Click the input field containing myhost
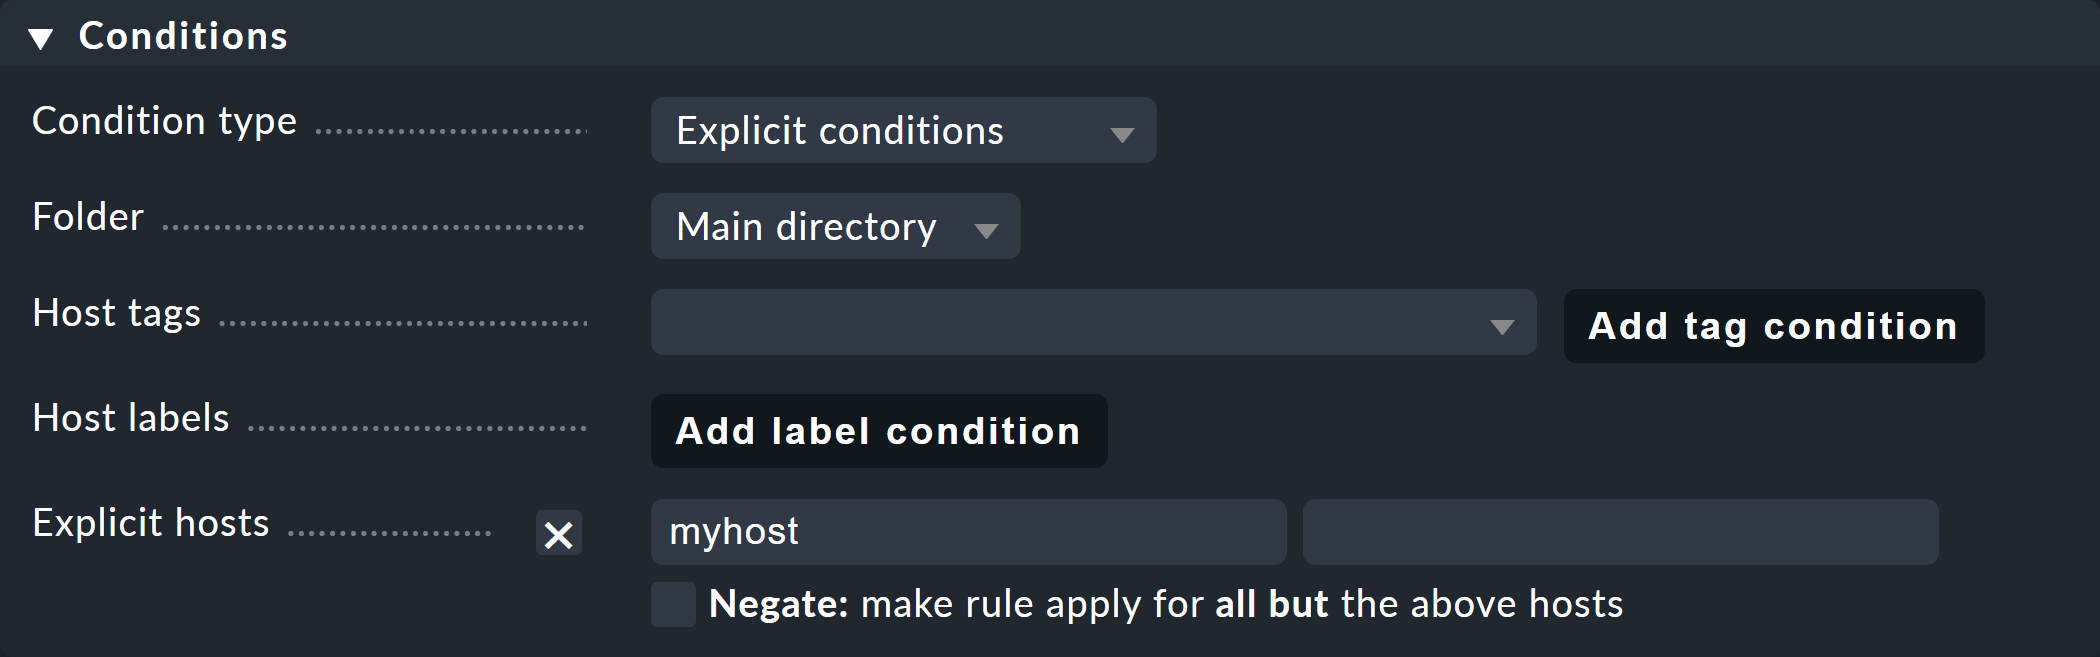2100x657 pixels. click(x=967, y=531)
